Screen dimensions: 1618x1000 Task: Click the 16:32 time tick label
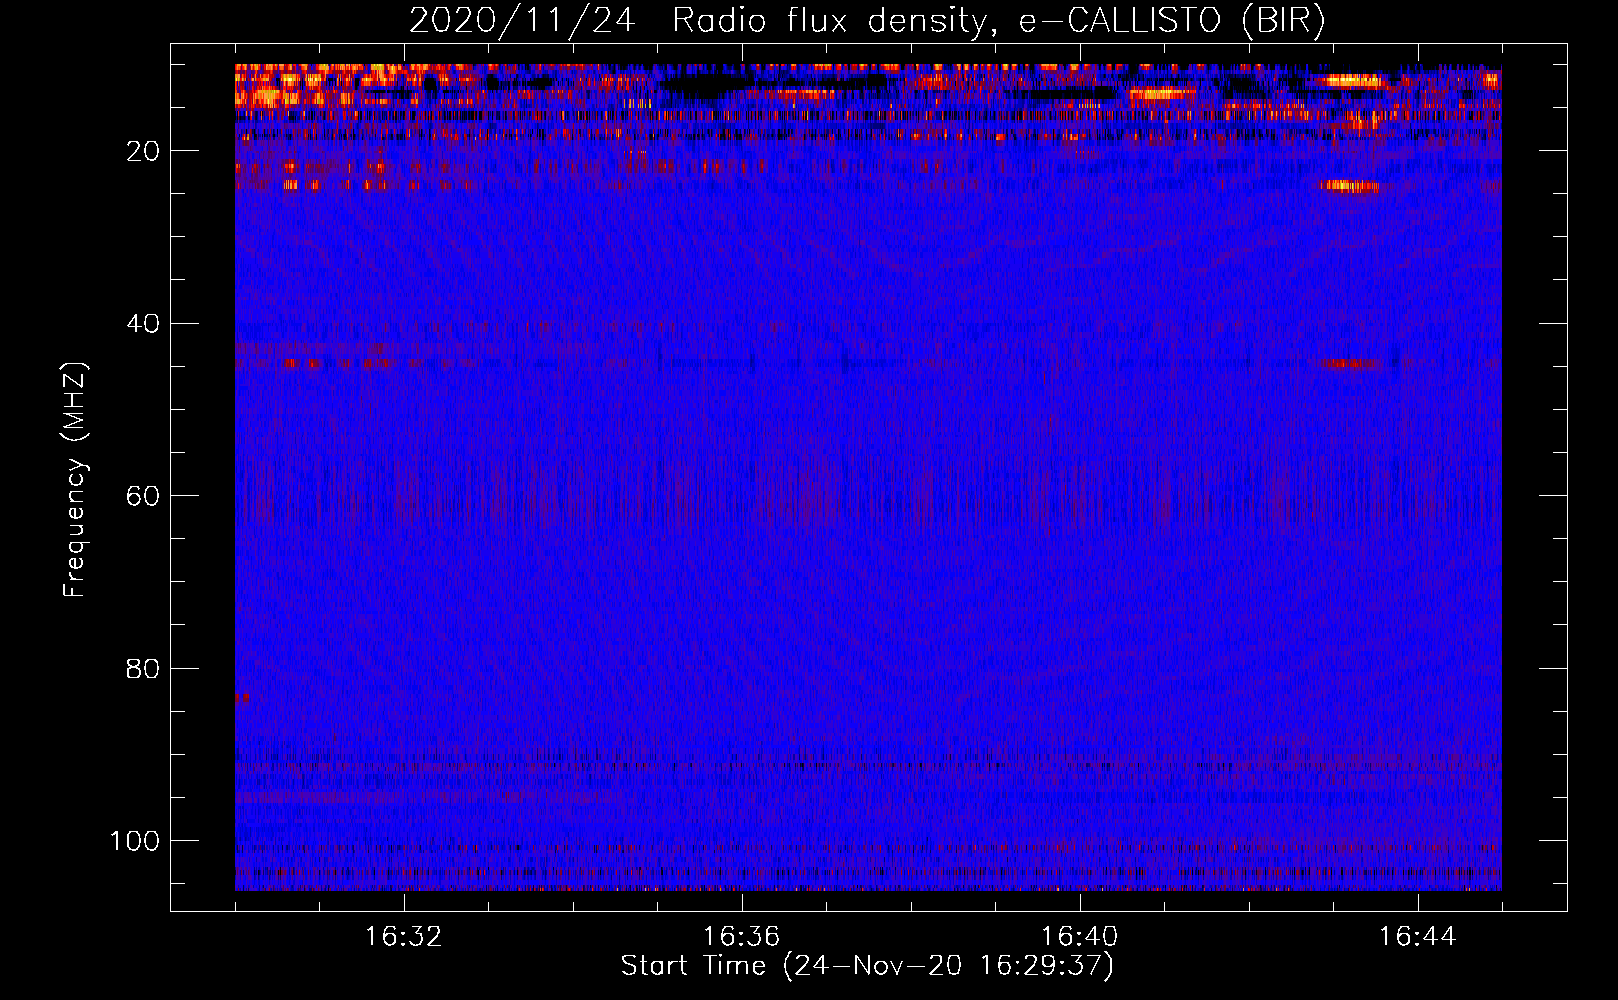click(x=404, y=937)
